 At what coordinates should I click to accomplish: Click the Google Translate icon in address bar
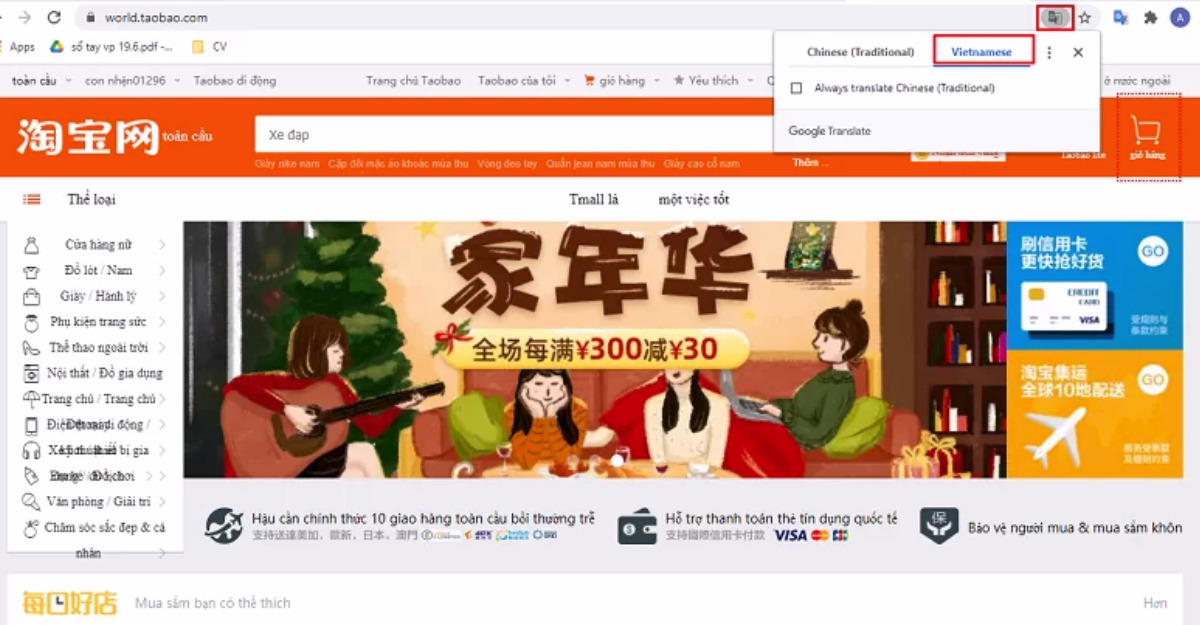click(x=1054, y=17)
